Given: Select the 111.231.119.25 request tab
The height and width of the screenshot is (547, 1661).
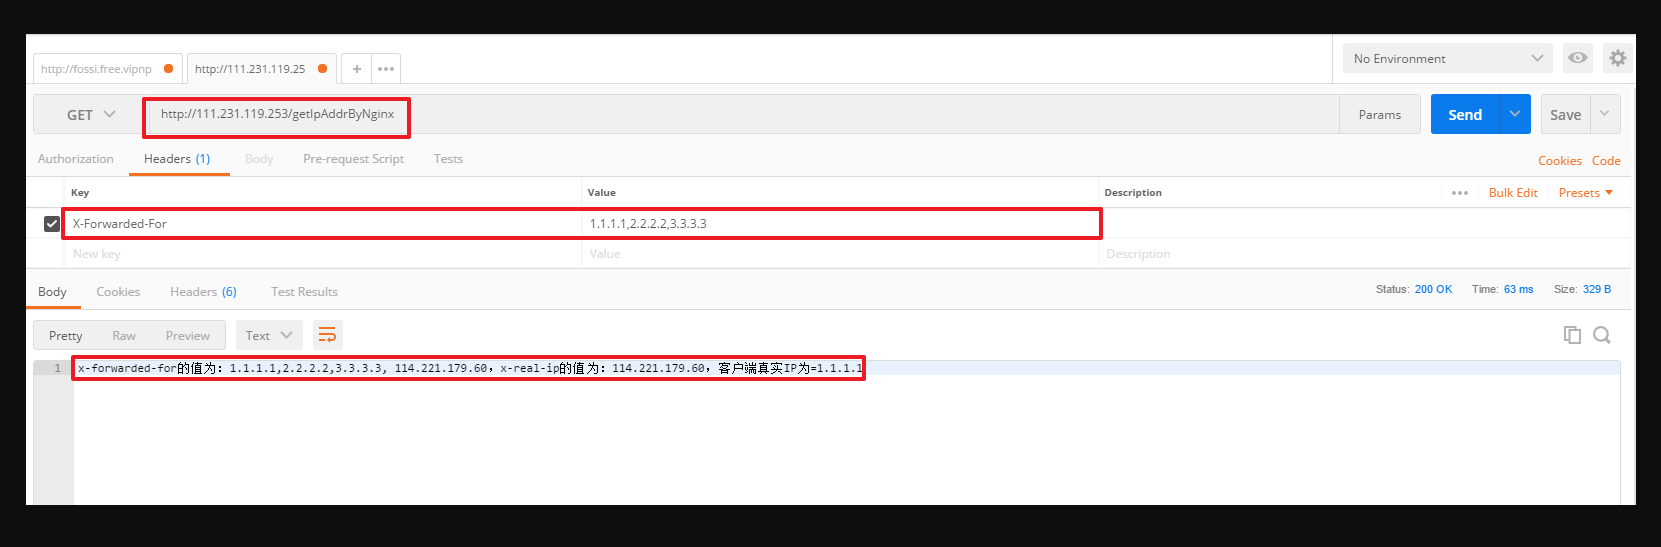Looking at the screenshot, I should 261,69.
